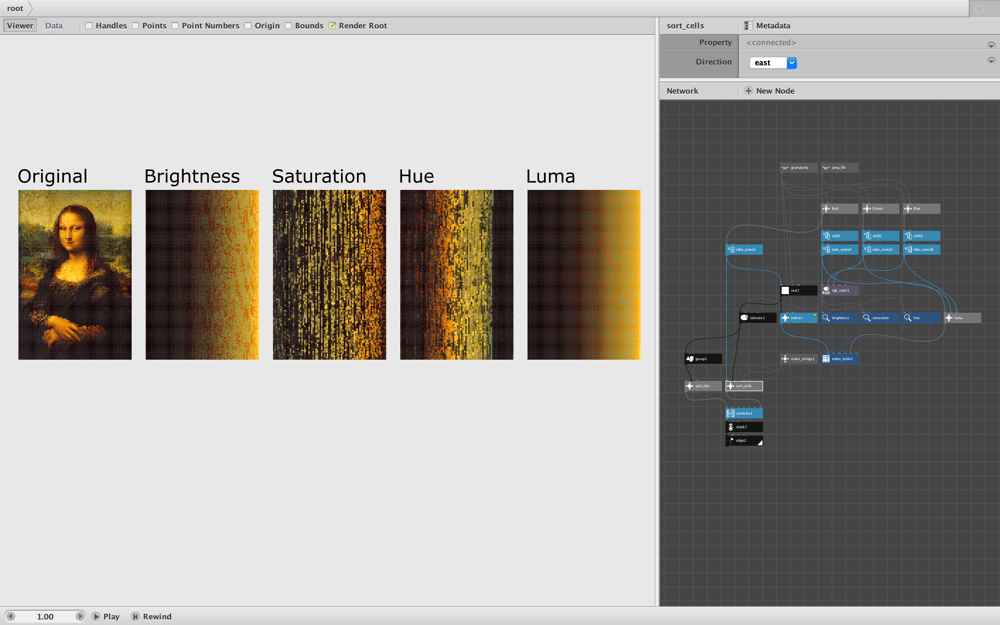The image size is (1000, 625).
Task: Select the group1 node
Action: coord(703,359)
